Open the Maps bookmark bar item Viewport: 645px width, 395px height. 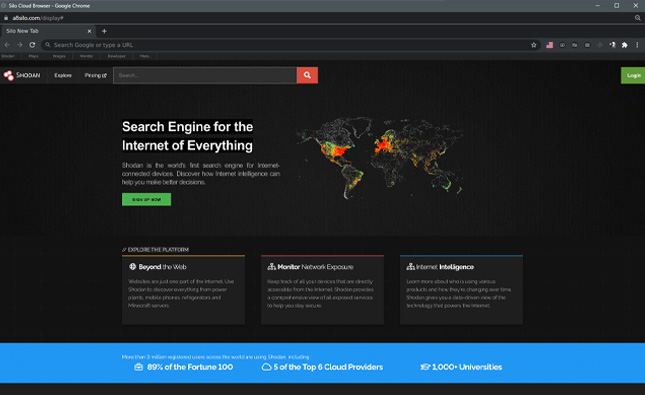[x=33, y=56]
